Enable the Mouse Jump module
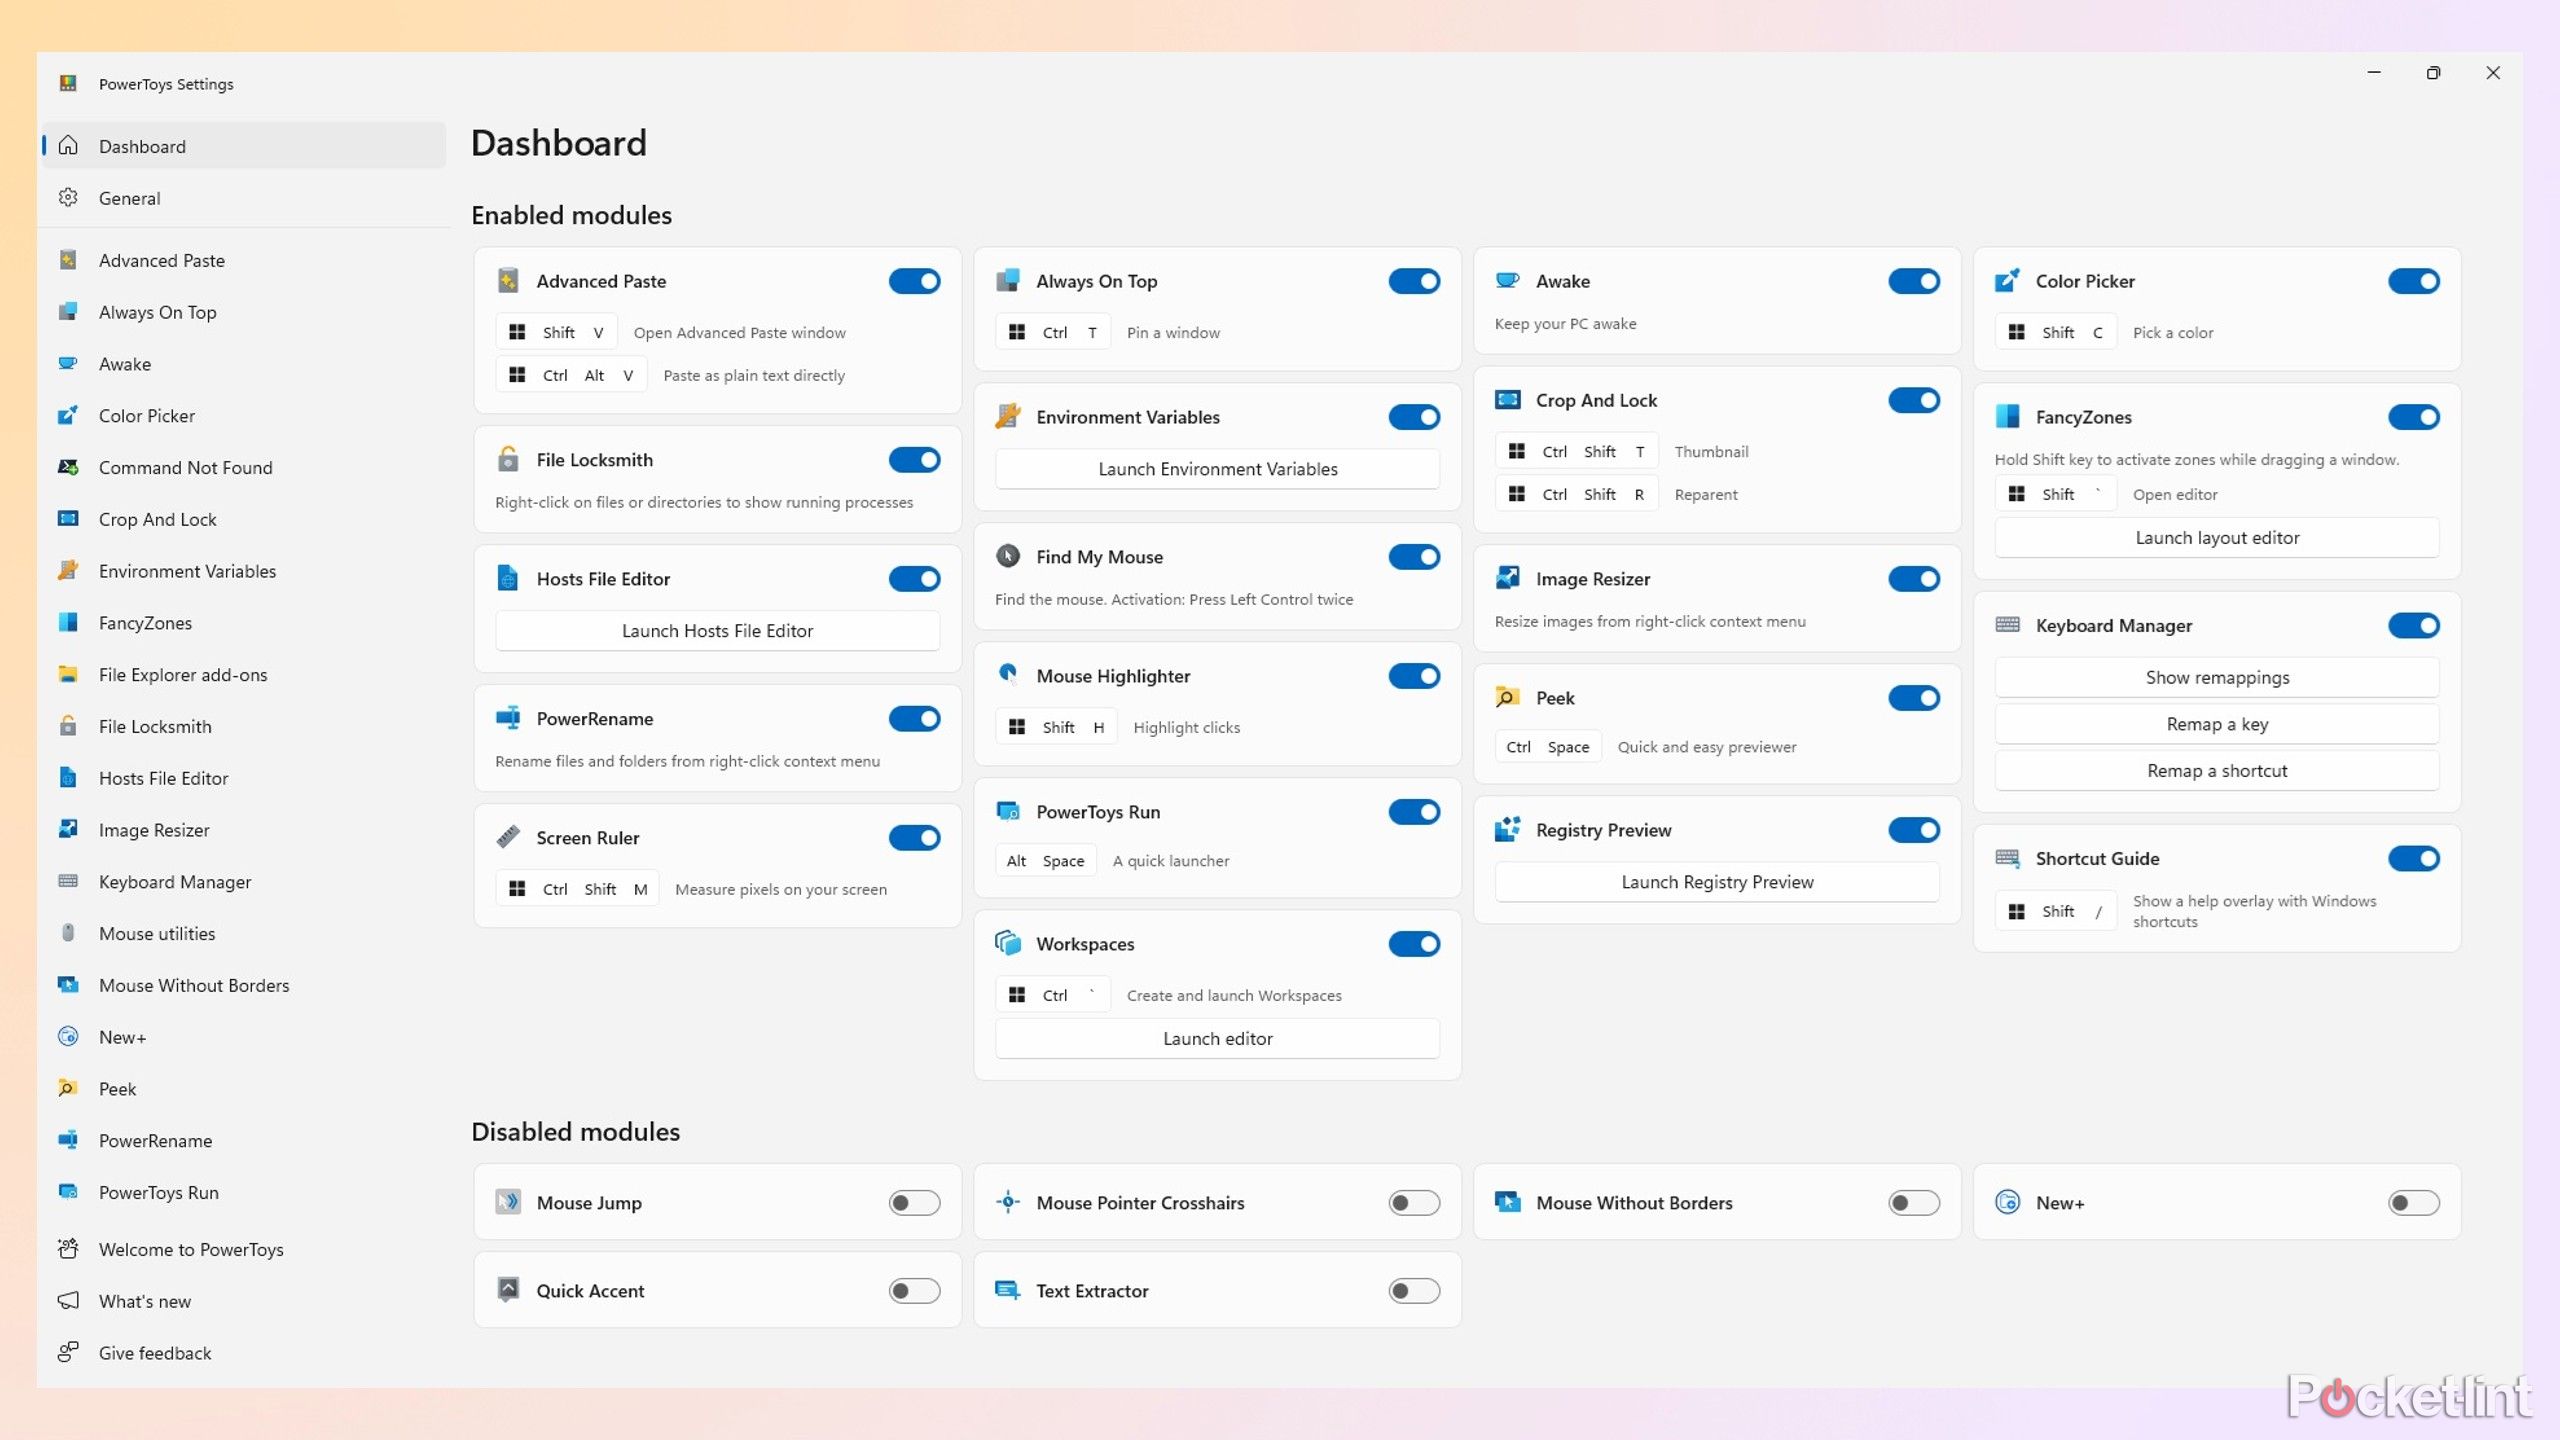This screenshot has width=2560, height=1440. (914, 1203)
